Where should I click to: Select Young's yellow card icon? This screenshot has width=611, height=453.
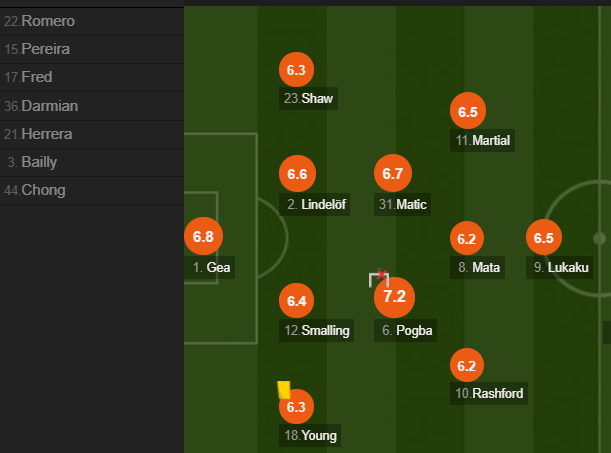pyautogui.click(x=284, y=390)
